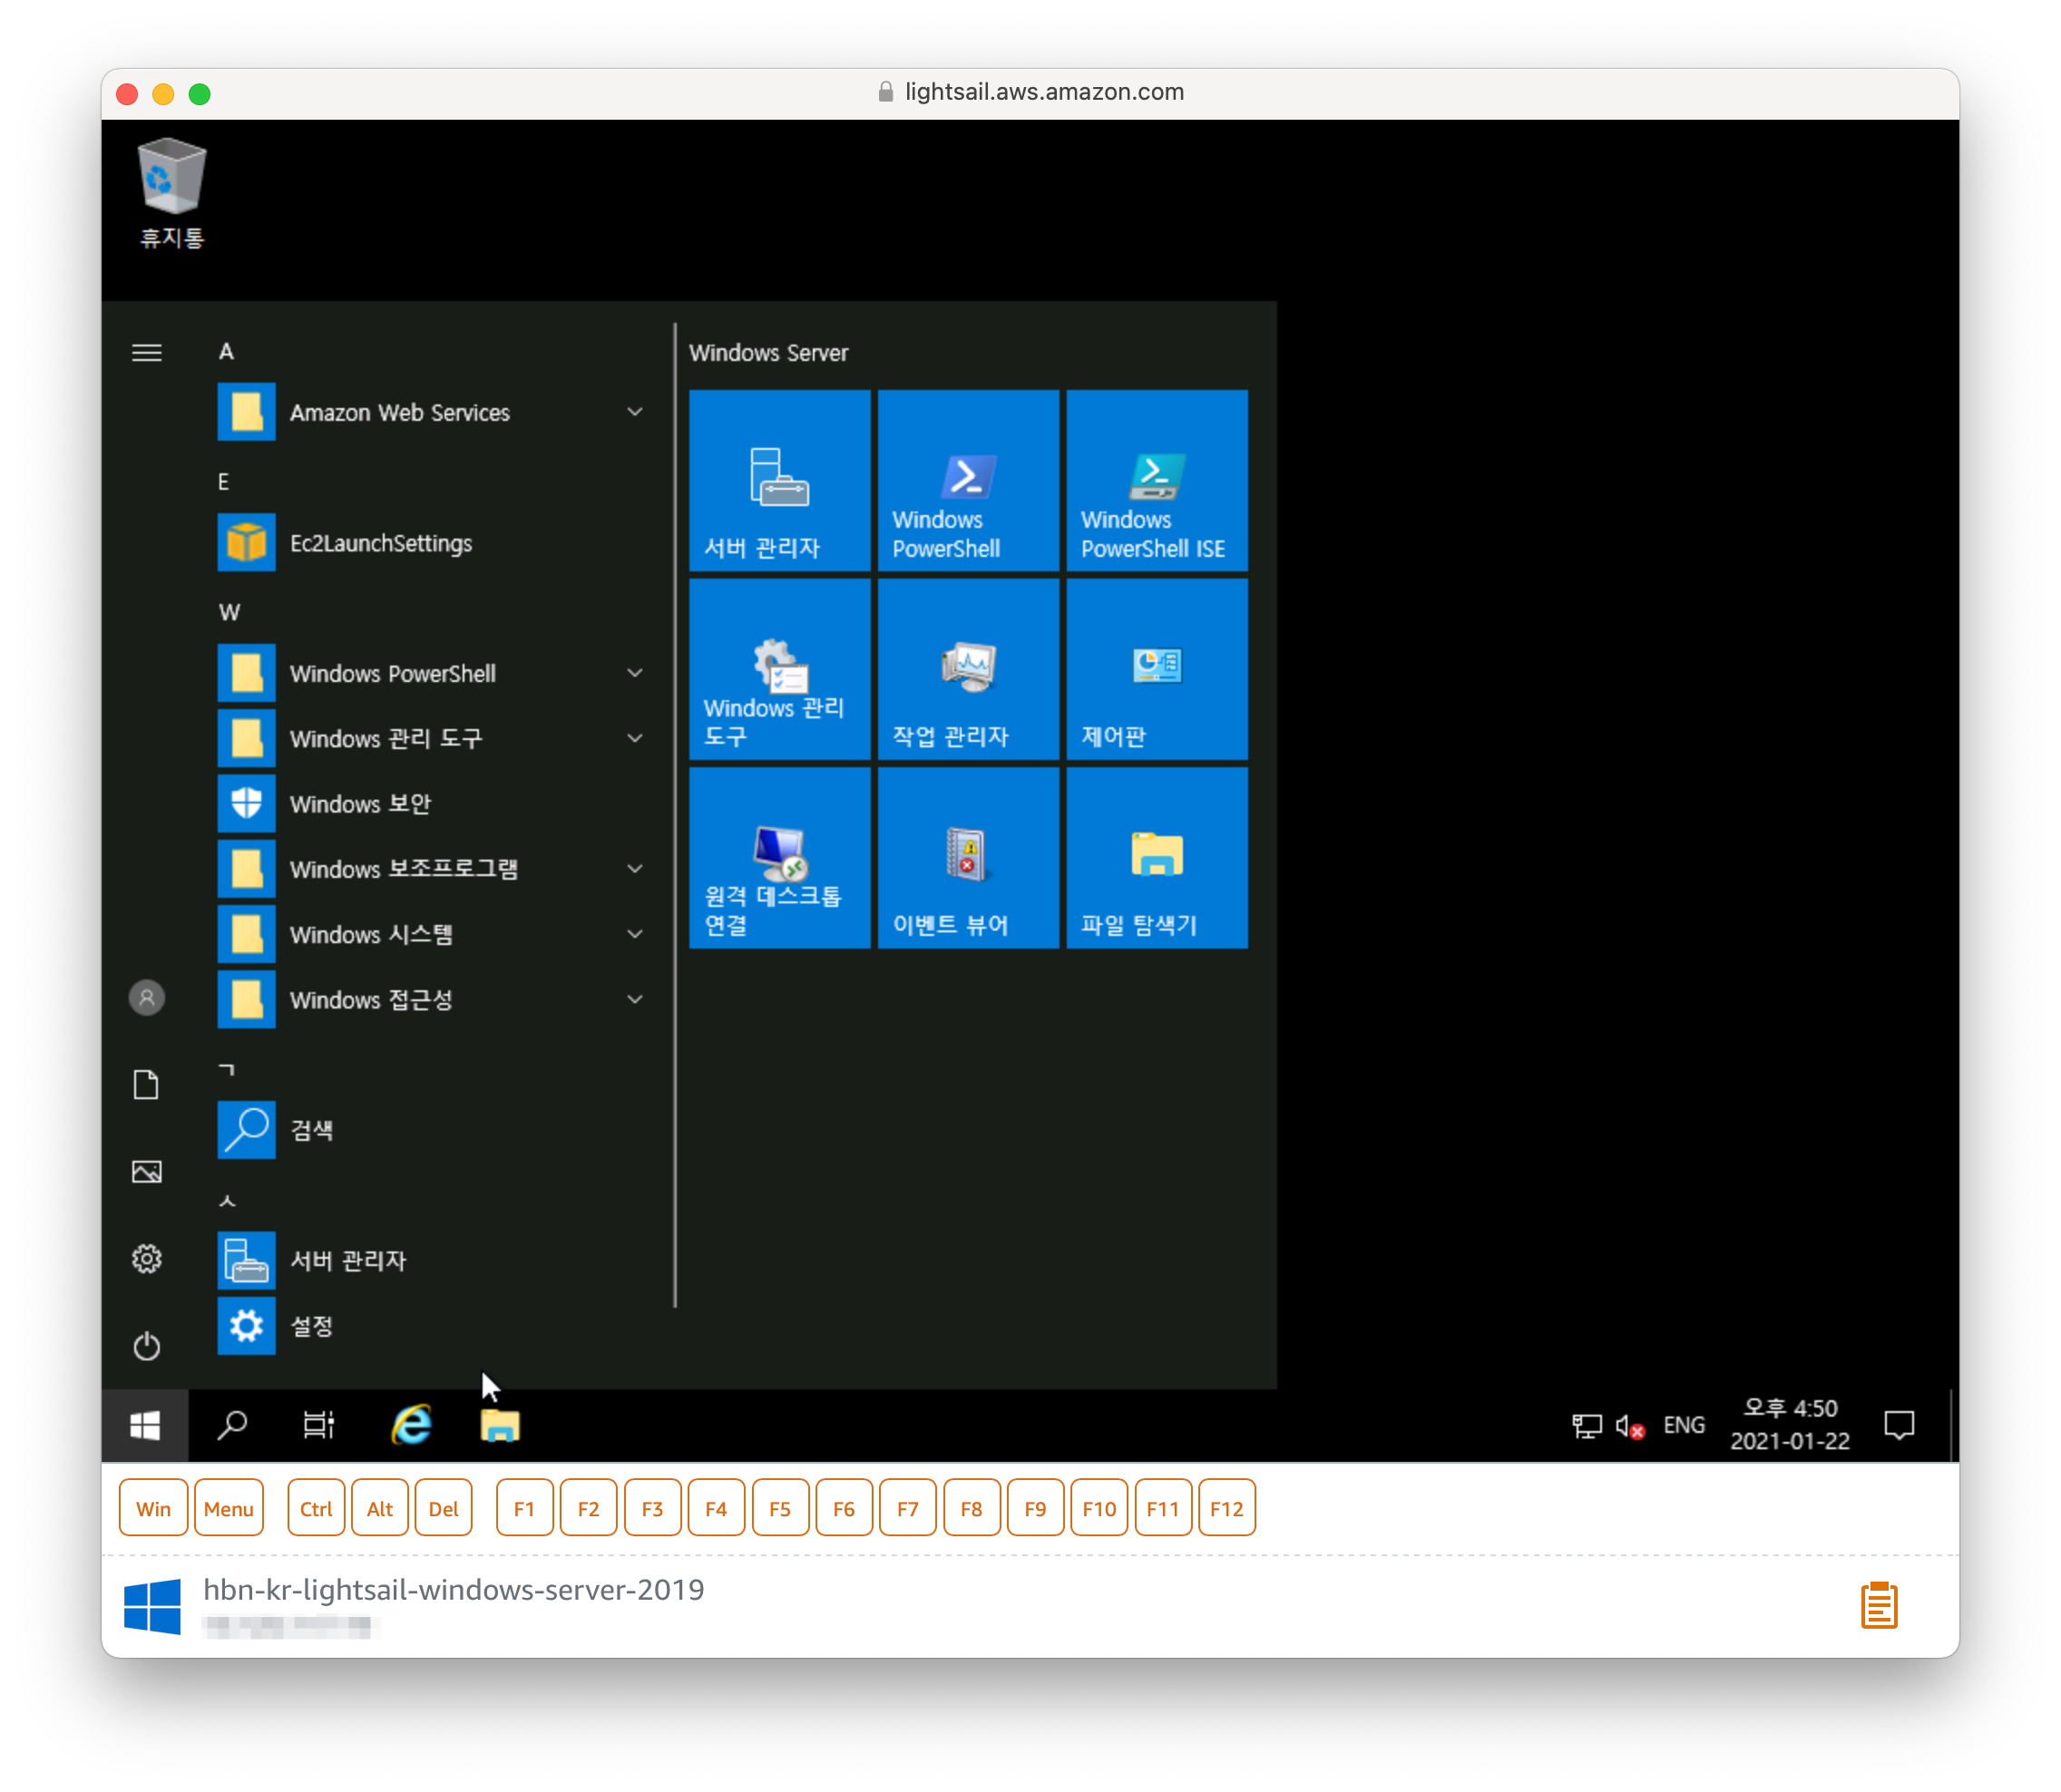Open 검색 in the app list
This screenshot has height=1792, width=2061.
(x=433, y=1130)
